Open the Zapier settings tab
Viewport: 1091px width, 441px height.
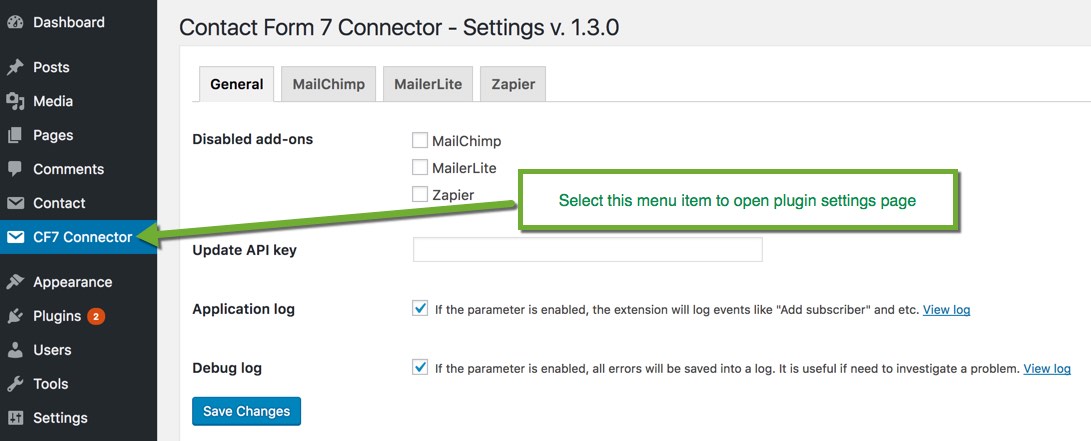tap(513, 84)
